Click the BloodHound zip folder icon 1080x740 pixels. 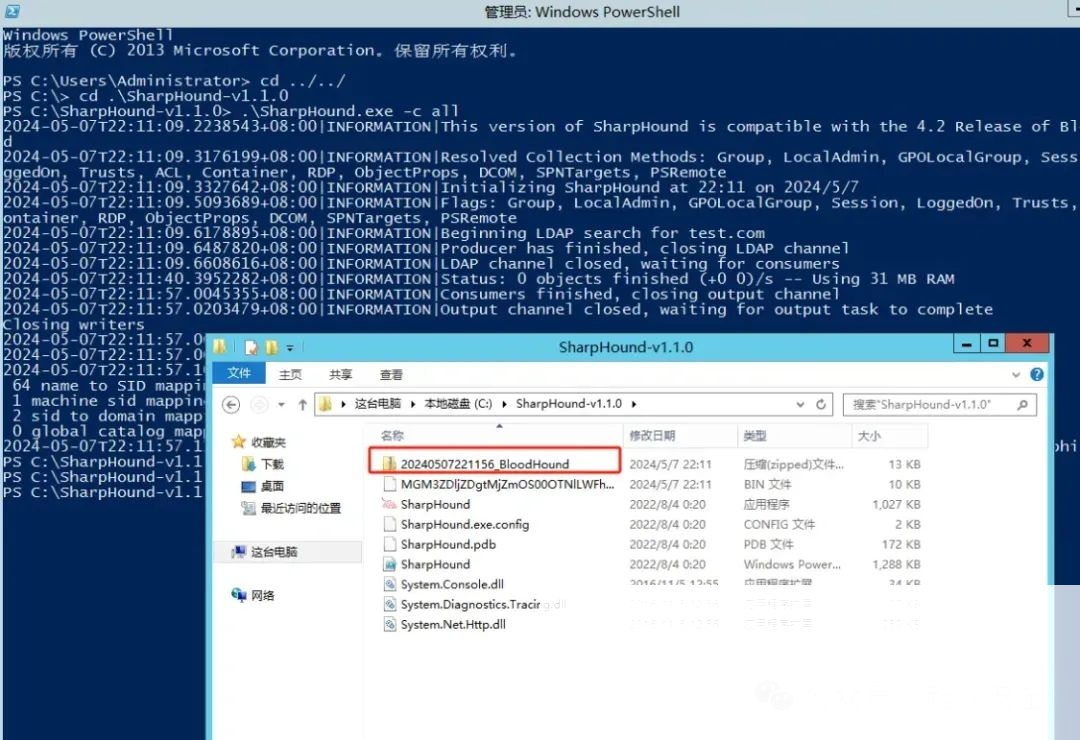point(389,464)
